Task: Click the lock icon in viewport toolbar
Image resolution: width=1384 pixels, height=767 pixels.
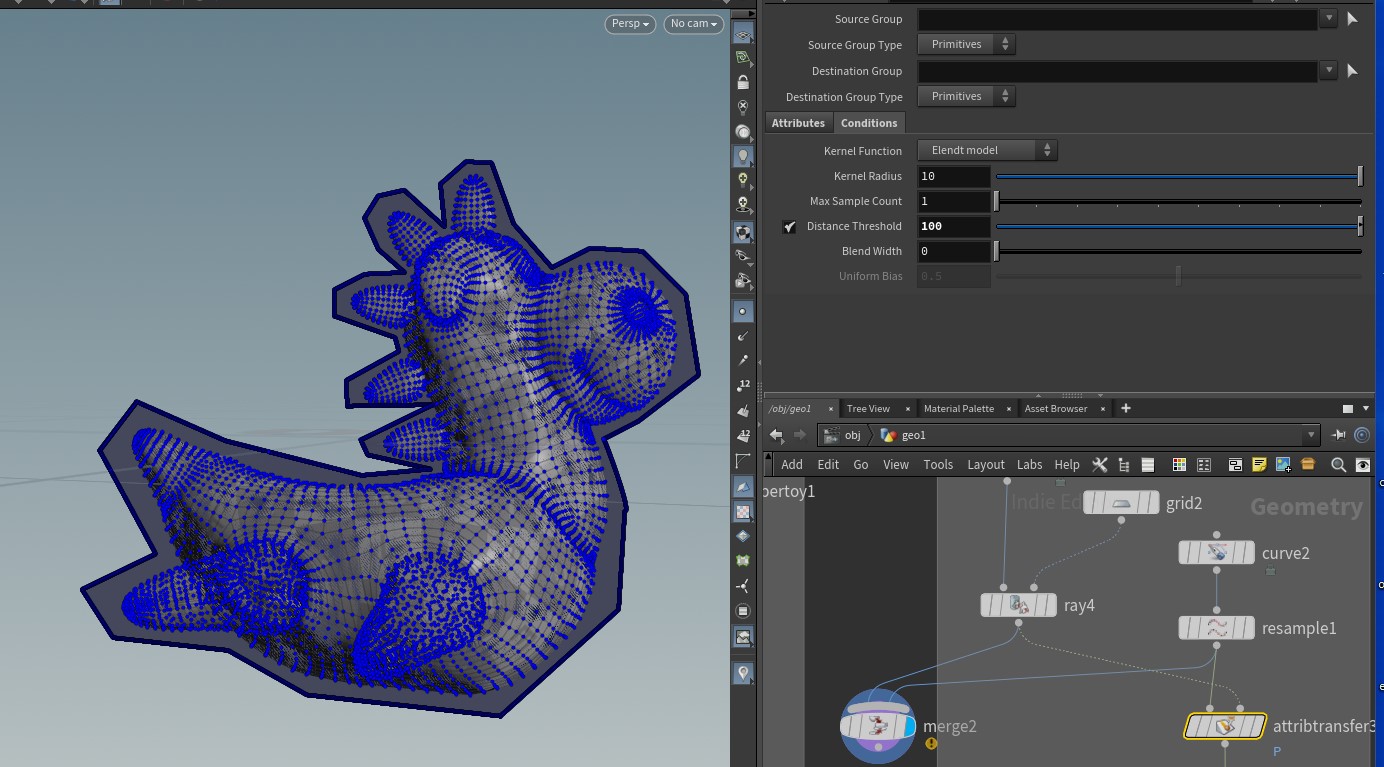Action: coord(743,83)
